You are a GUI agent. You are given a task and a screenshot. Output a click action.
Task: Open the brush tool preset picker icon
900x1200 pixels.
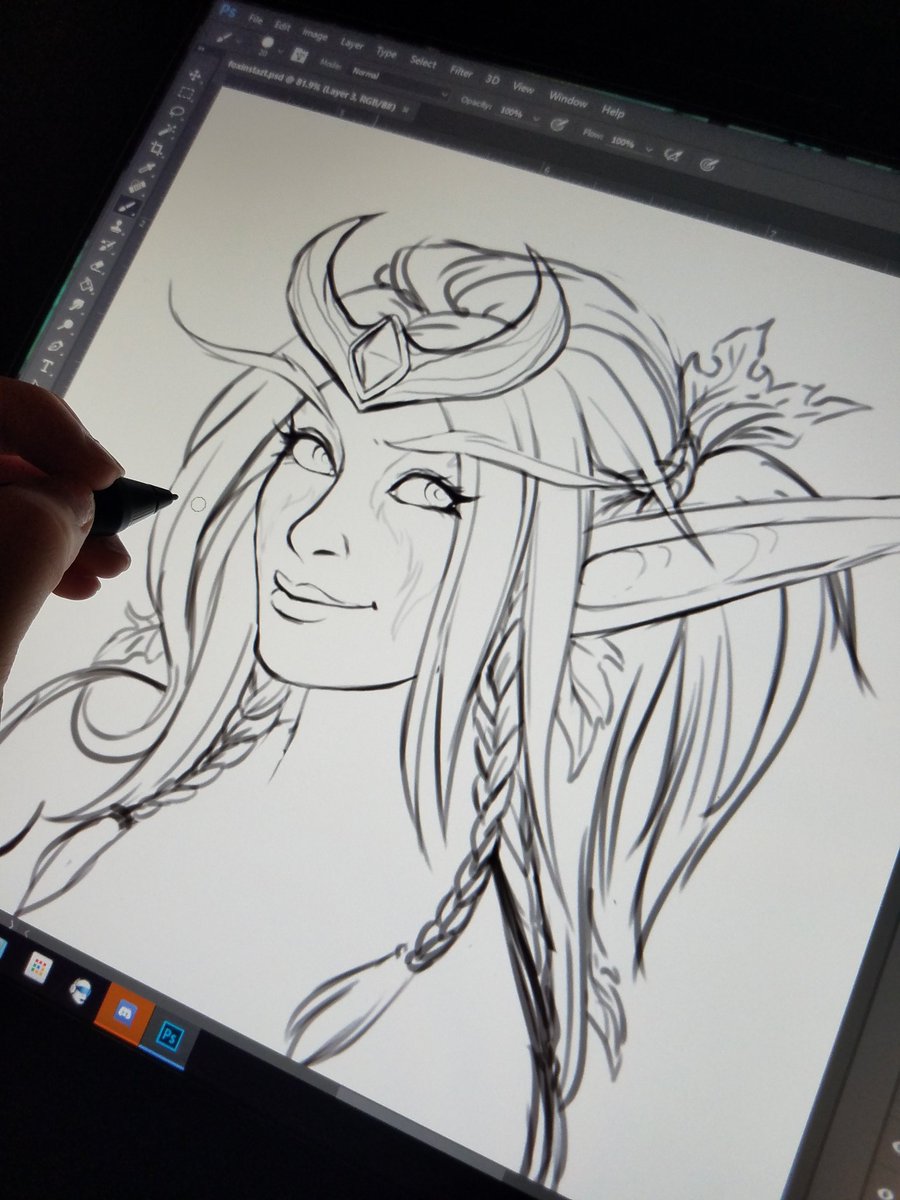[x=225, y=37]
